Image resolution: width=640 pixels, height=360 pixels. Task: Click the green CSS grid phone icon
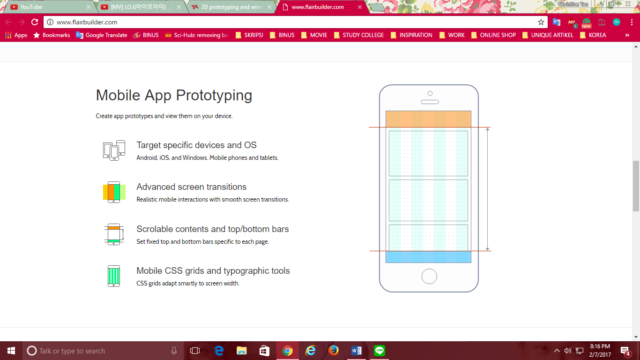click(114, 276)
